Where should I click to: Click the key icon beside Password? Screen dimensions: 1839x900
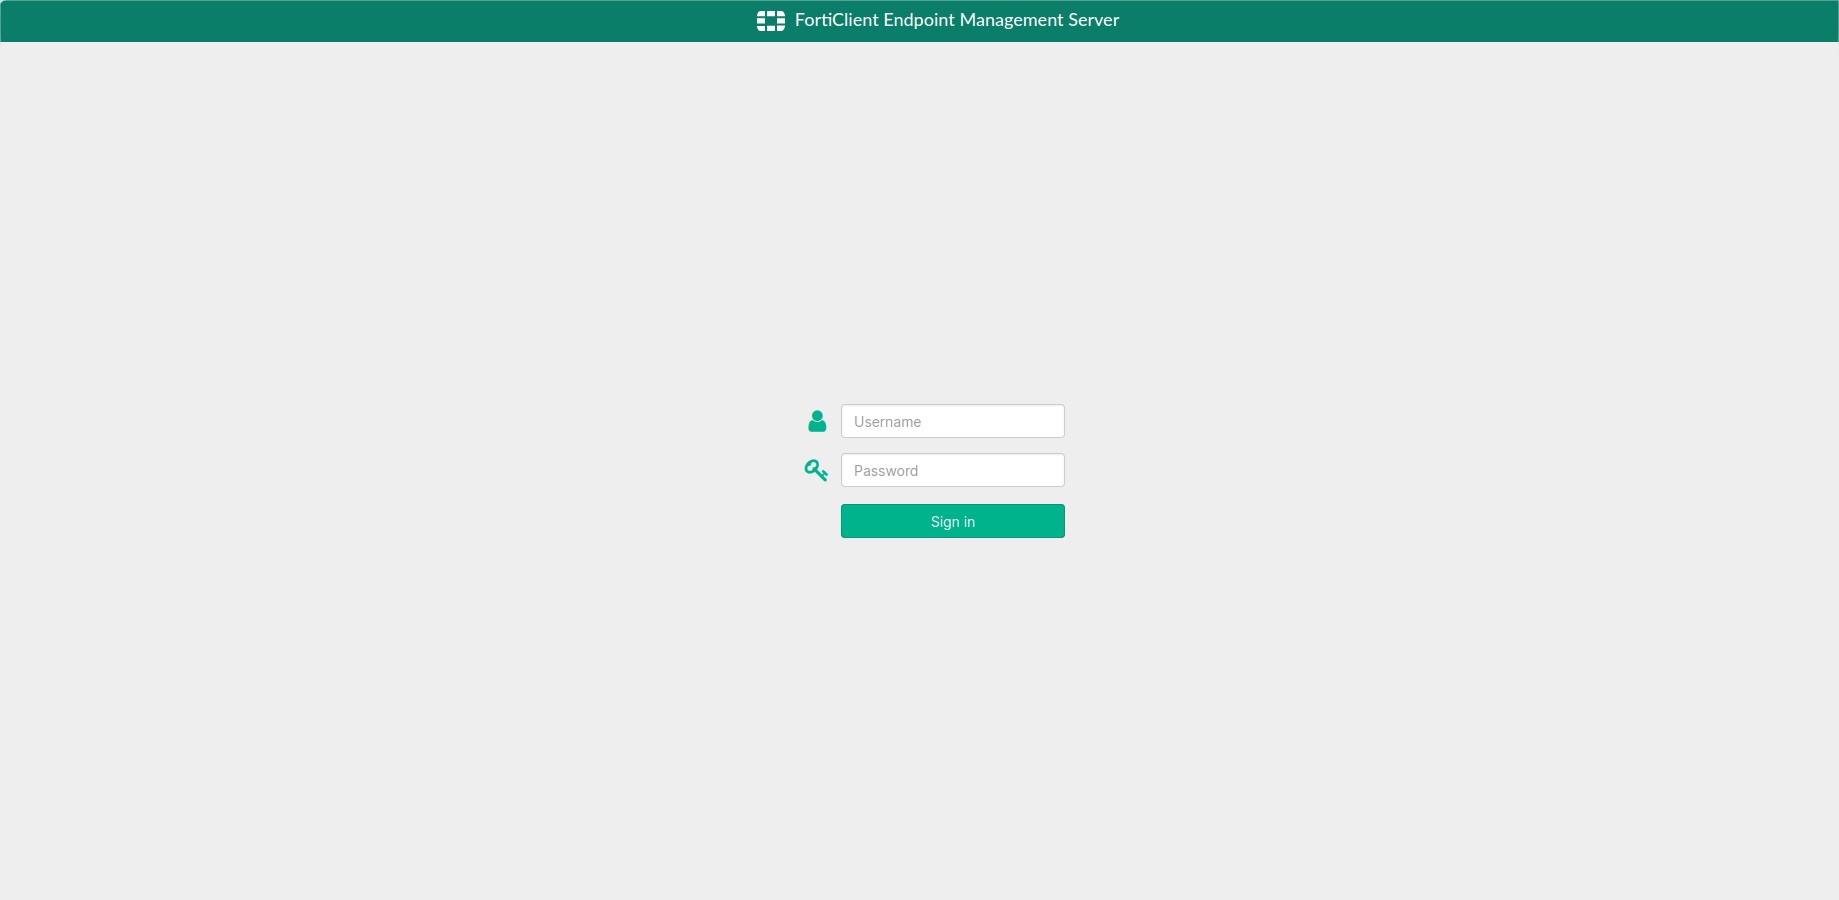(x=816, y=470)
